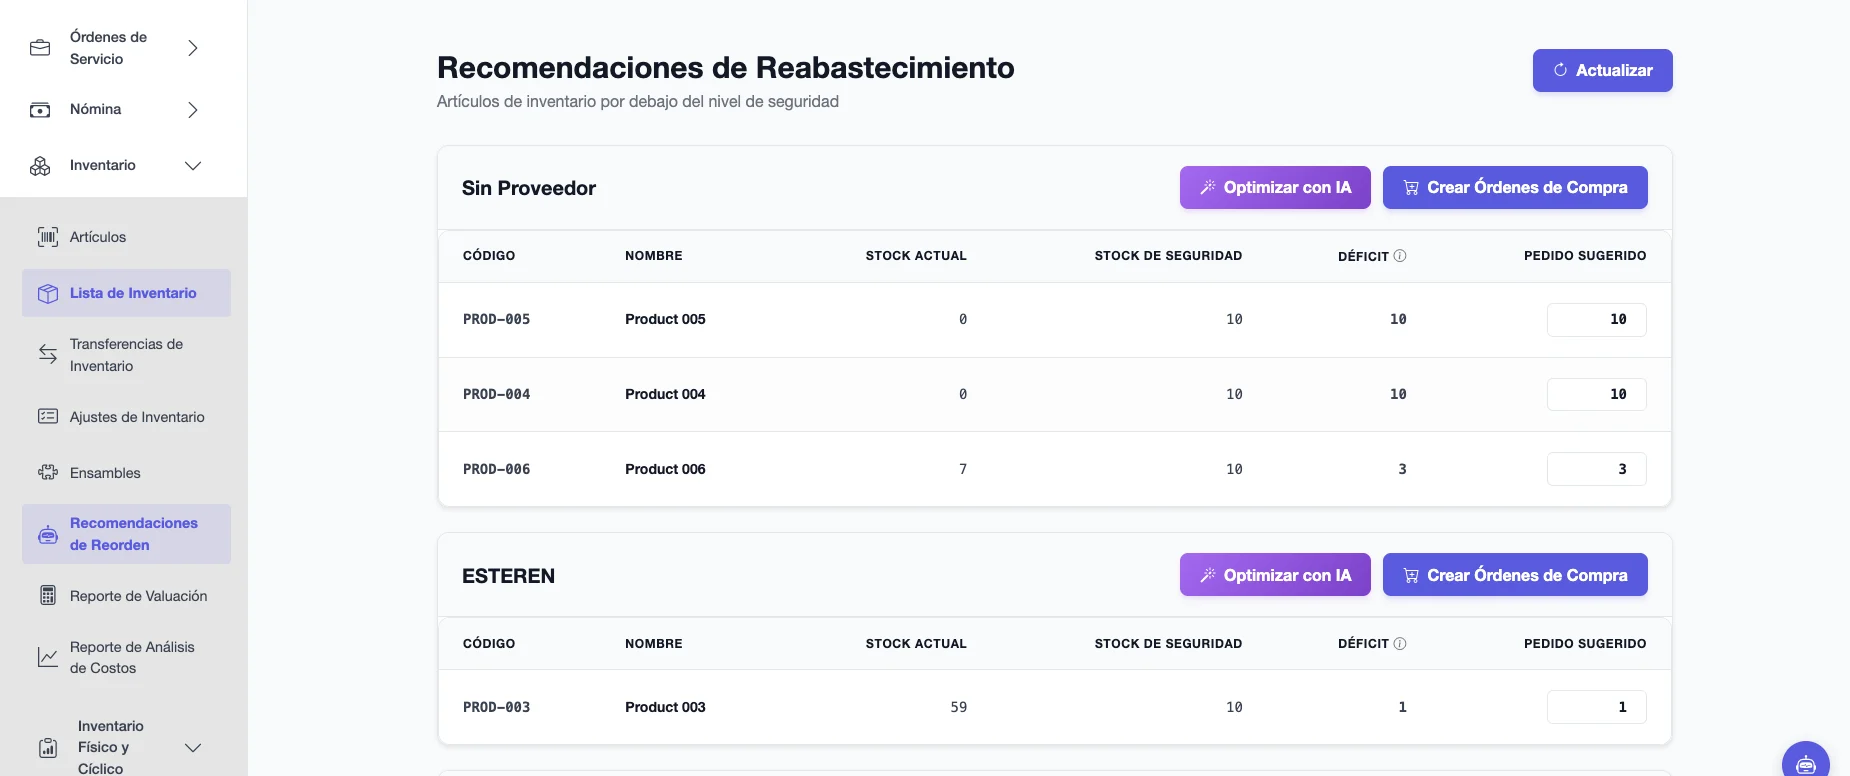Click the Órdenes de Servicio sidebar icon
The width and height of the screenshot is (1850, 776).
[x=40, y=48]
